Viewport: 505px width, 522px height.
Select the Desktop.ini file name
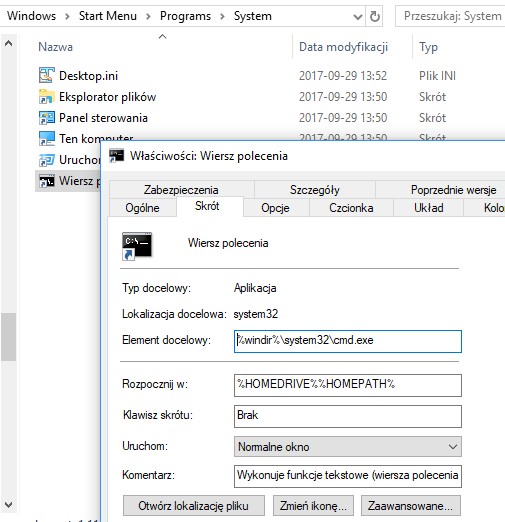pos(89,76)
